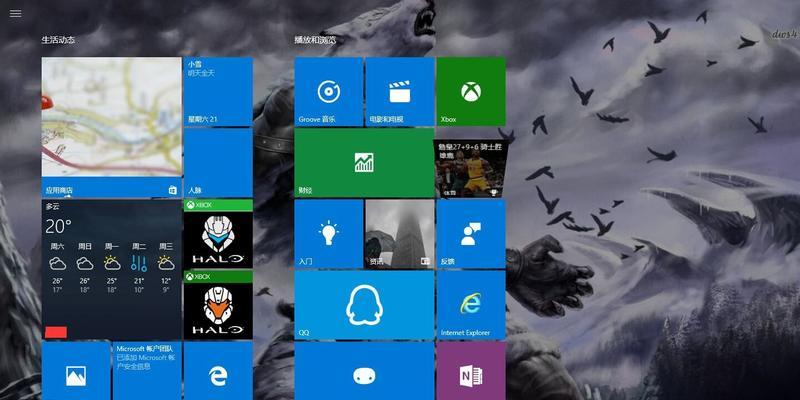
Task: Open the Halo tile with blue helmet
Action: [x=218, y=234]
